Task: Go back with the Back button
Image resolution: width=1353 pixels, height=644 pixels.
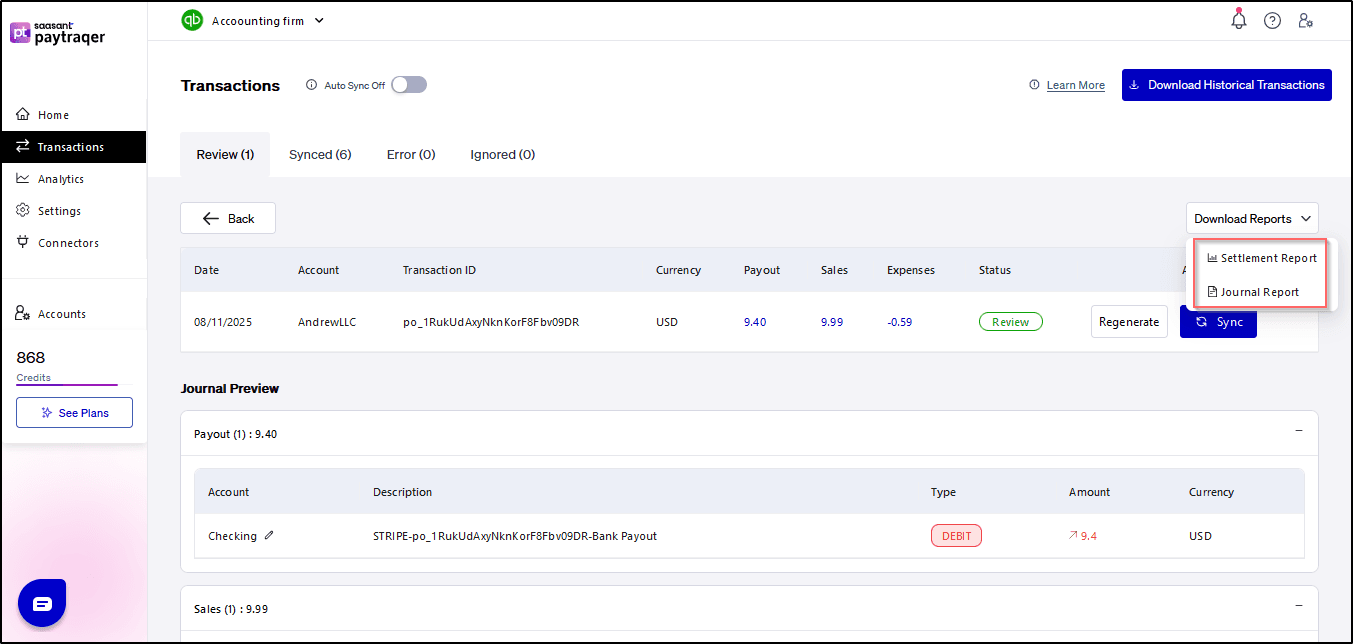Action: (x=228, y=218)
